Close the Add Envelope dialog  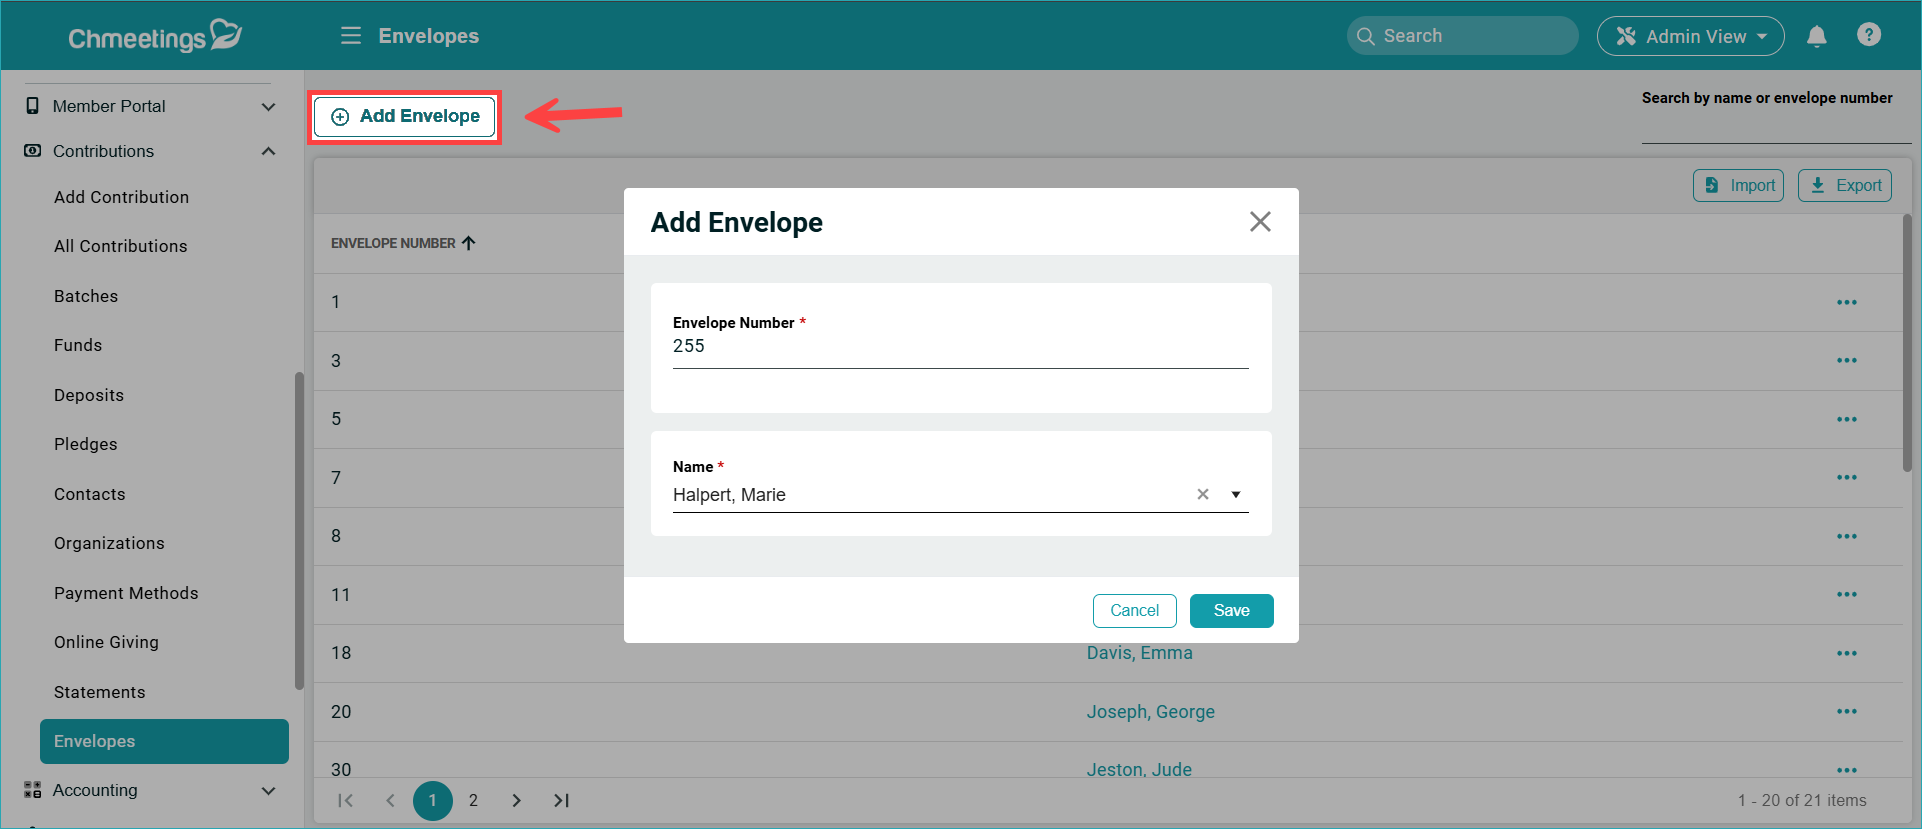point(1259,222)
